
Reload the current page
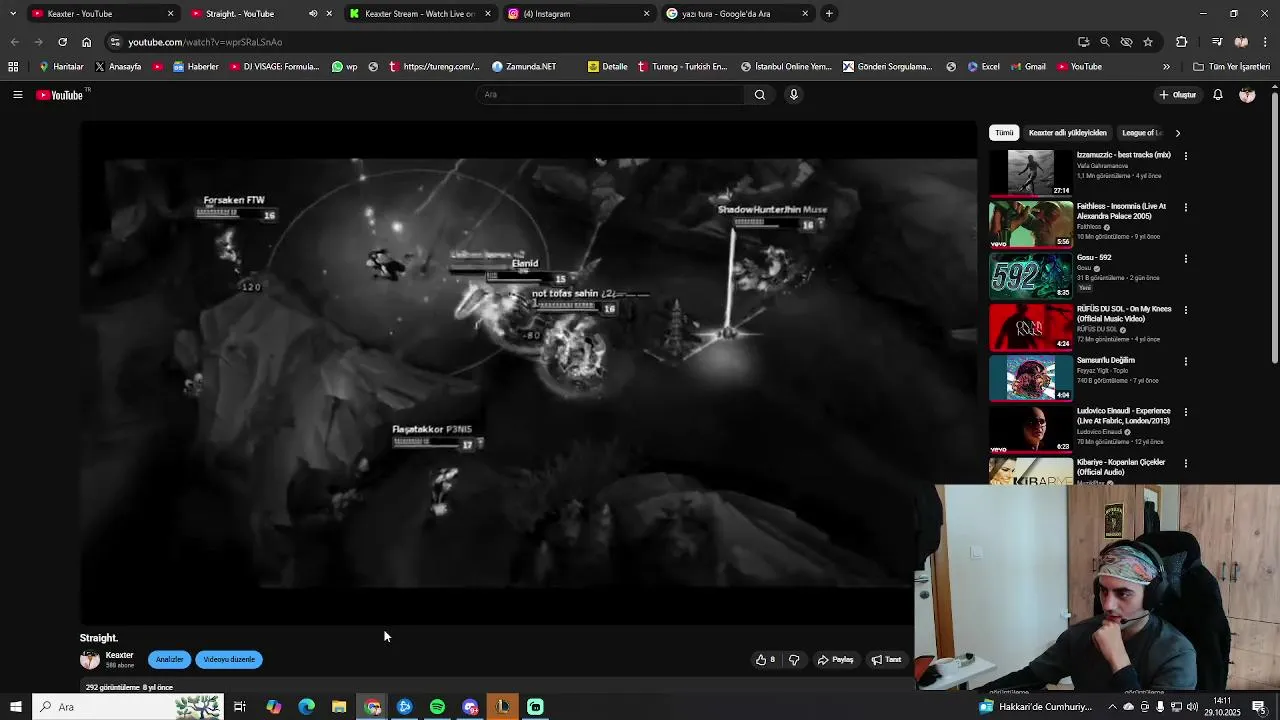[x=62, y=42]
